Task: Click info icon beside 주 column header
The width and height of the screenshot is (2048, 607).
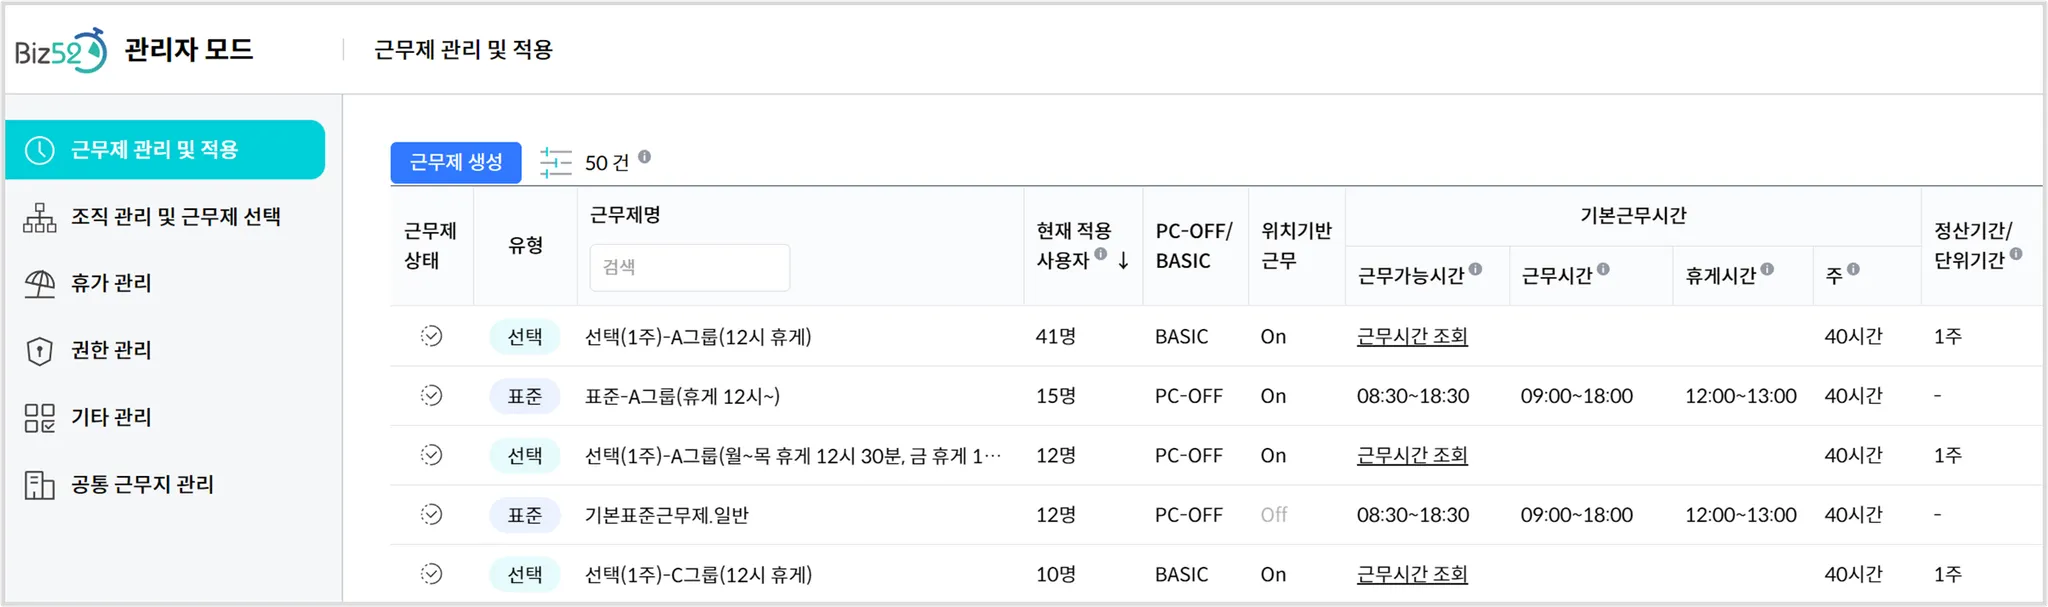Action: coord(1854,269)
